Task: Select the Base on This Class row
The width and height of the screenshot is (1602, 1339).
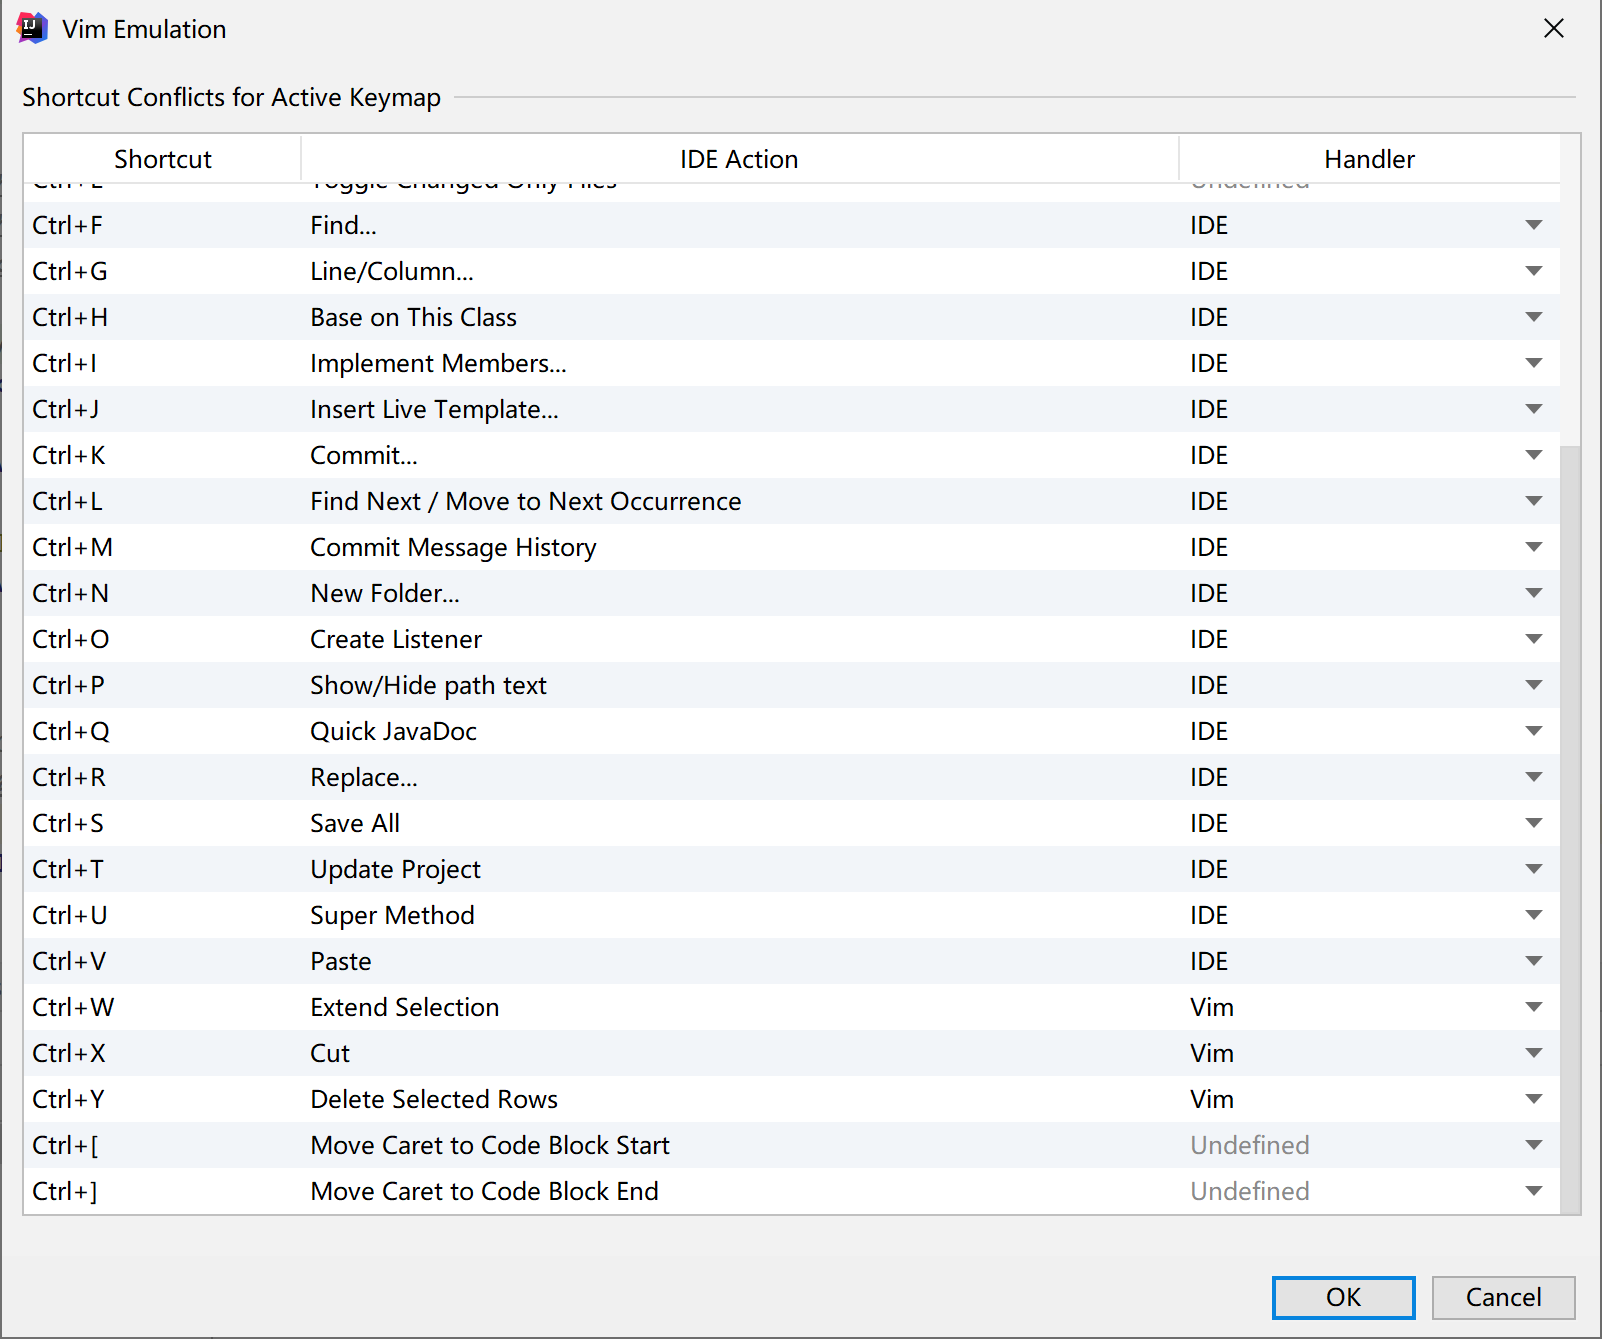Action: point(792,317)
